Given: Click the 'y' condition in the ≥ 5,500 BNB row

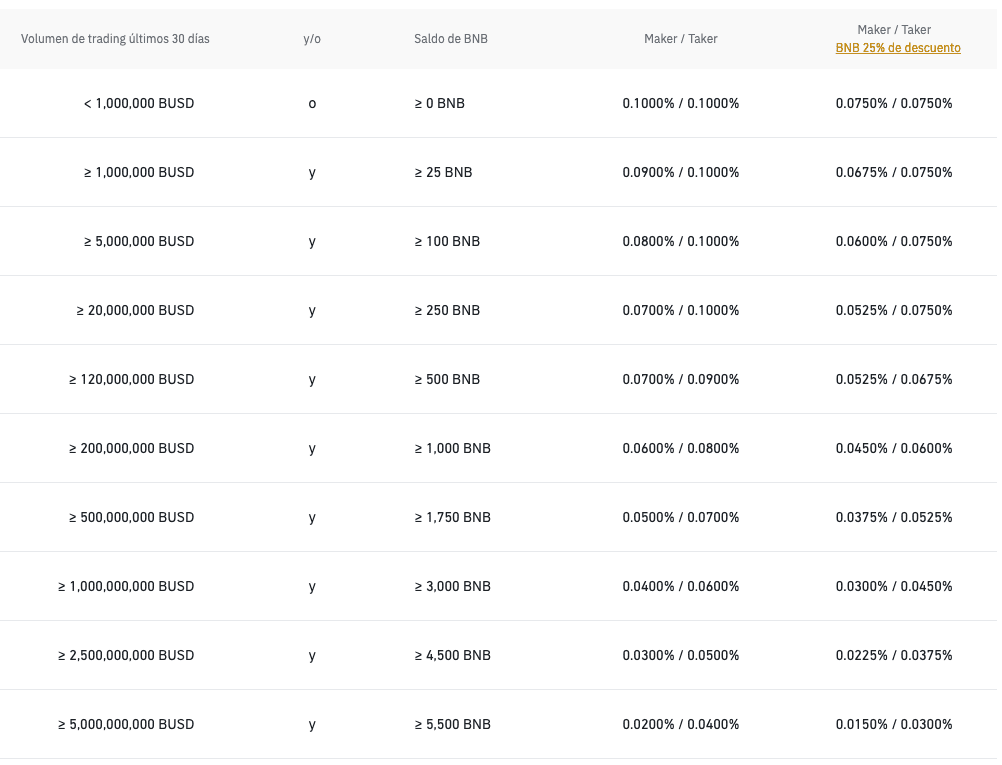Looking at the screenshot, I should 312,725.
